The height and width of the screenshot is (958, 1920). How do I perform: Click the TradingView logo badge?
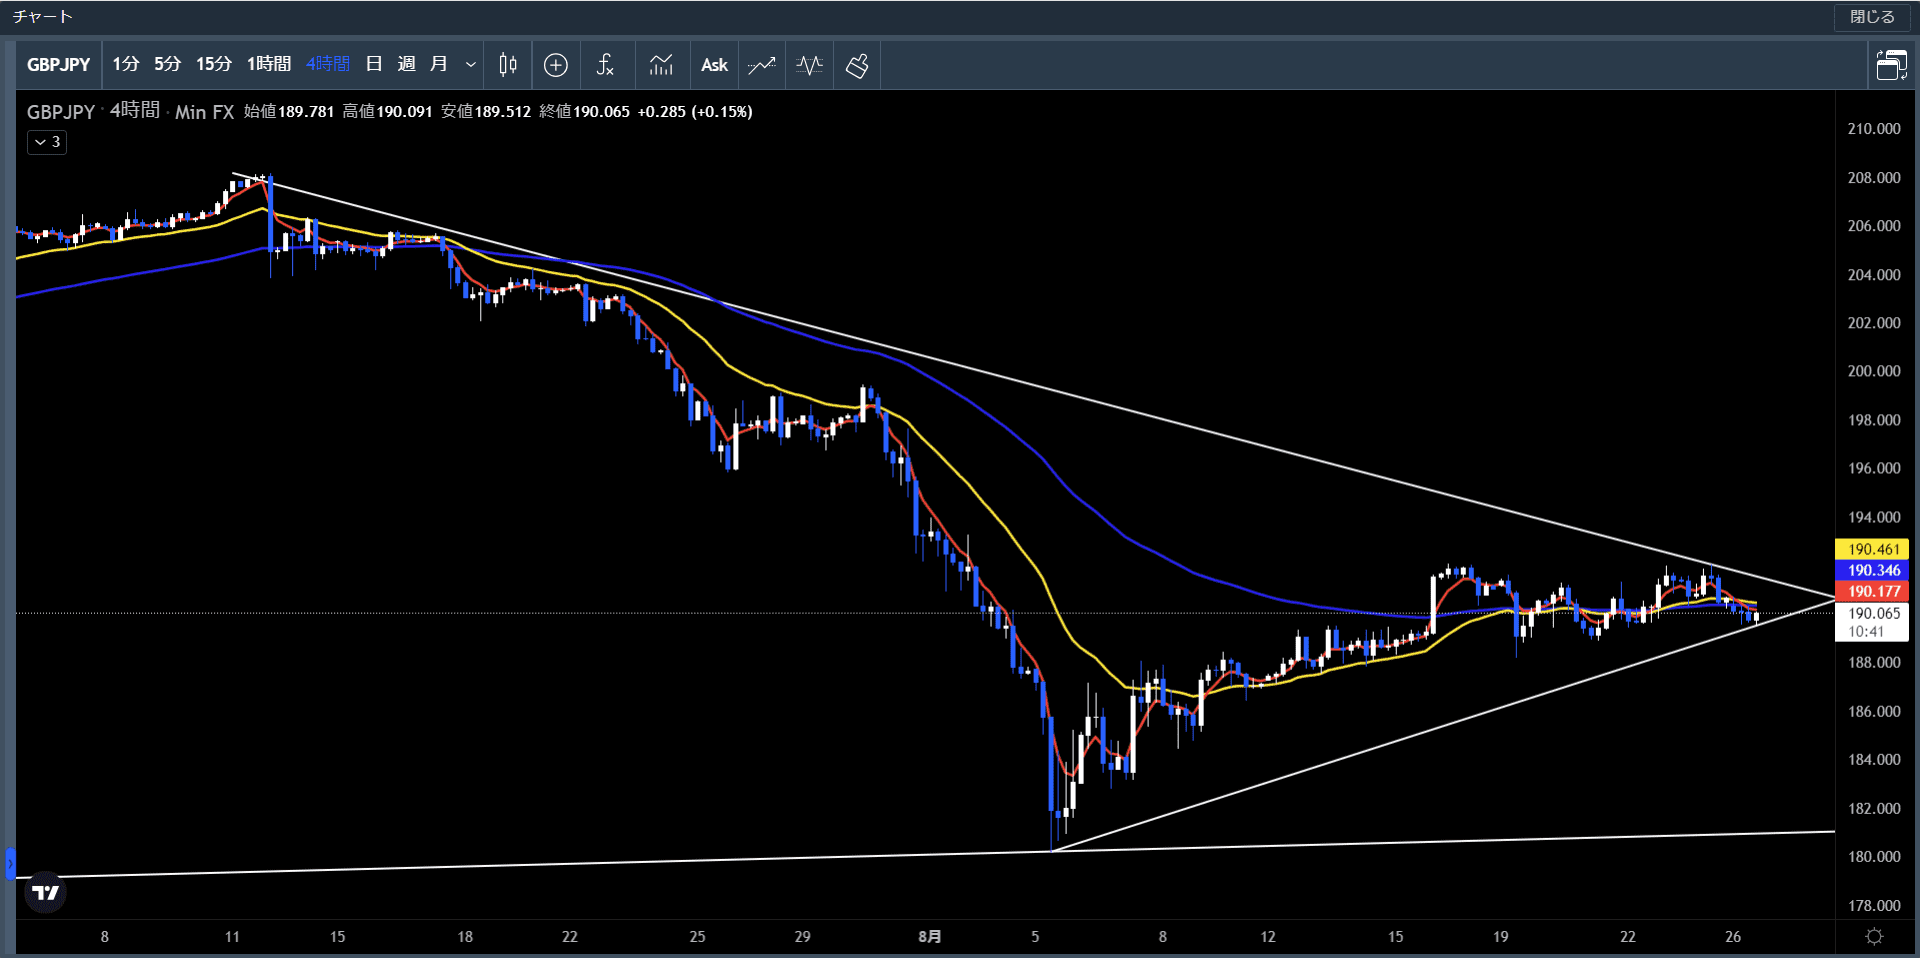pyautogui.click(x=46, y=892)
